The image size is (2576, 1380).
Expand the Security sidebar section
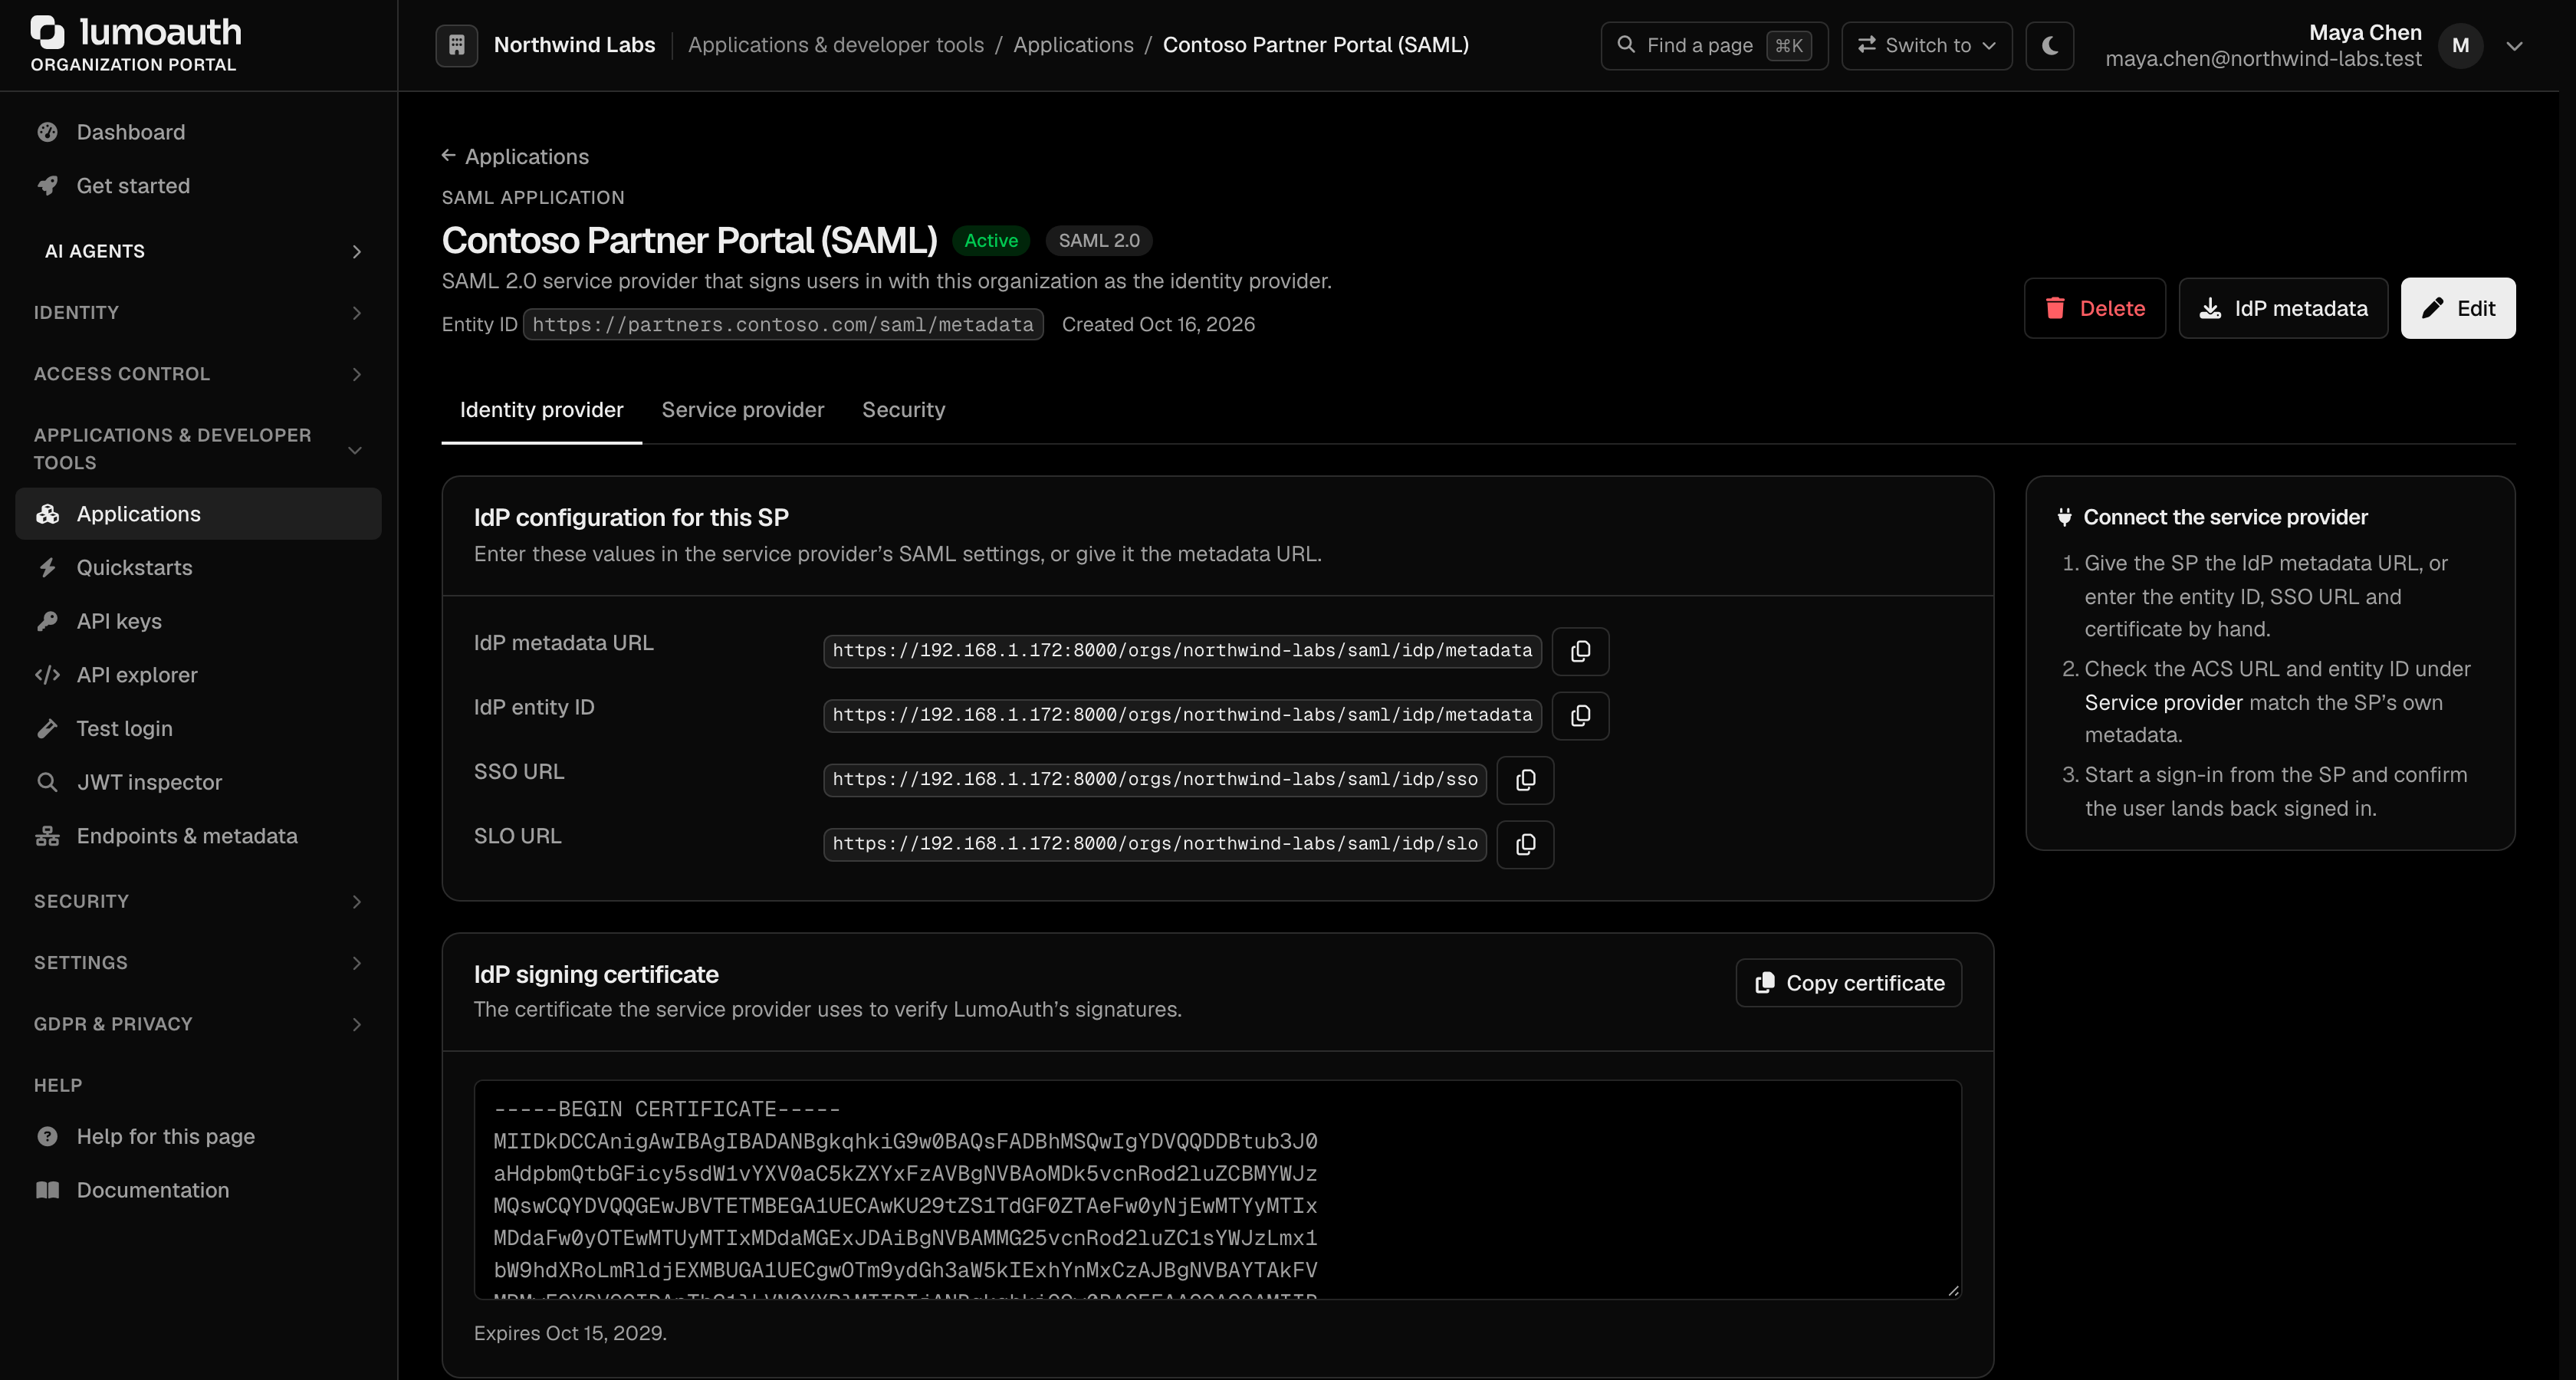(x=198, y=902)
